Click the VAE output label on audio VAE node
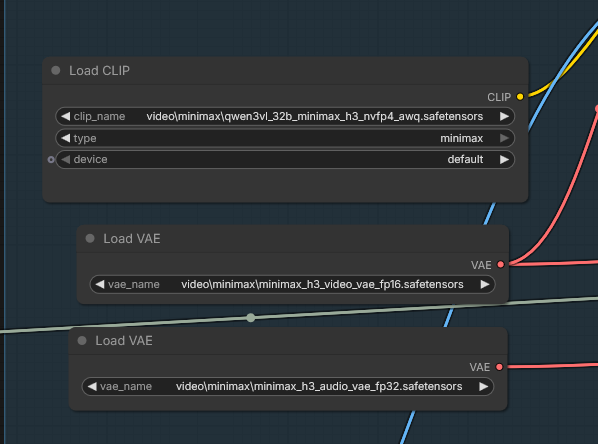 (479, 367)
